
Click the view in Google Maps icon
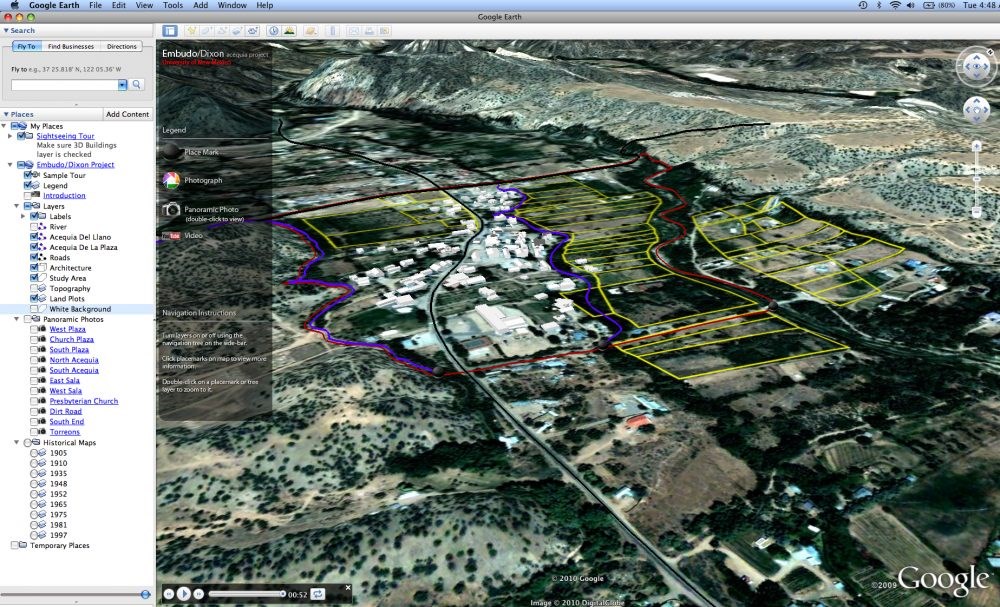385,31
